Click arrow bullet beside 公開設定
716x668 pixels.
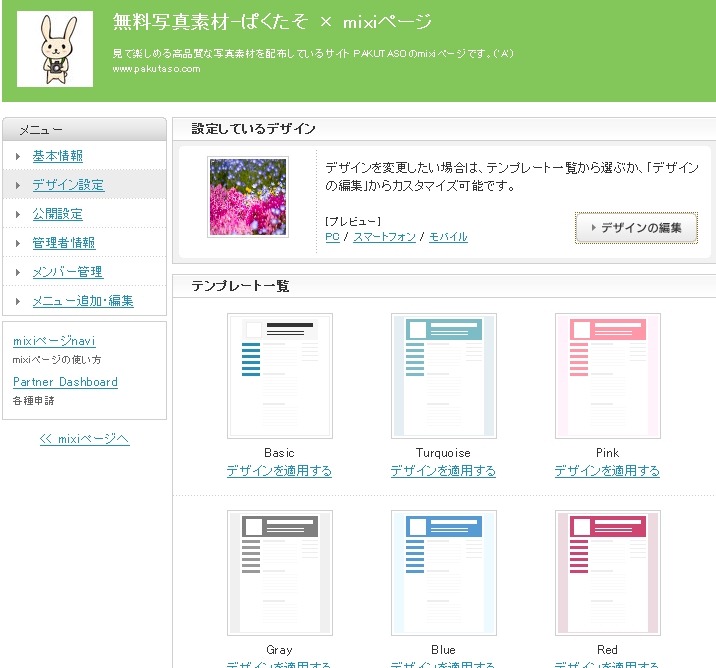click(18, 215)
